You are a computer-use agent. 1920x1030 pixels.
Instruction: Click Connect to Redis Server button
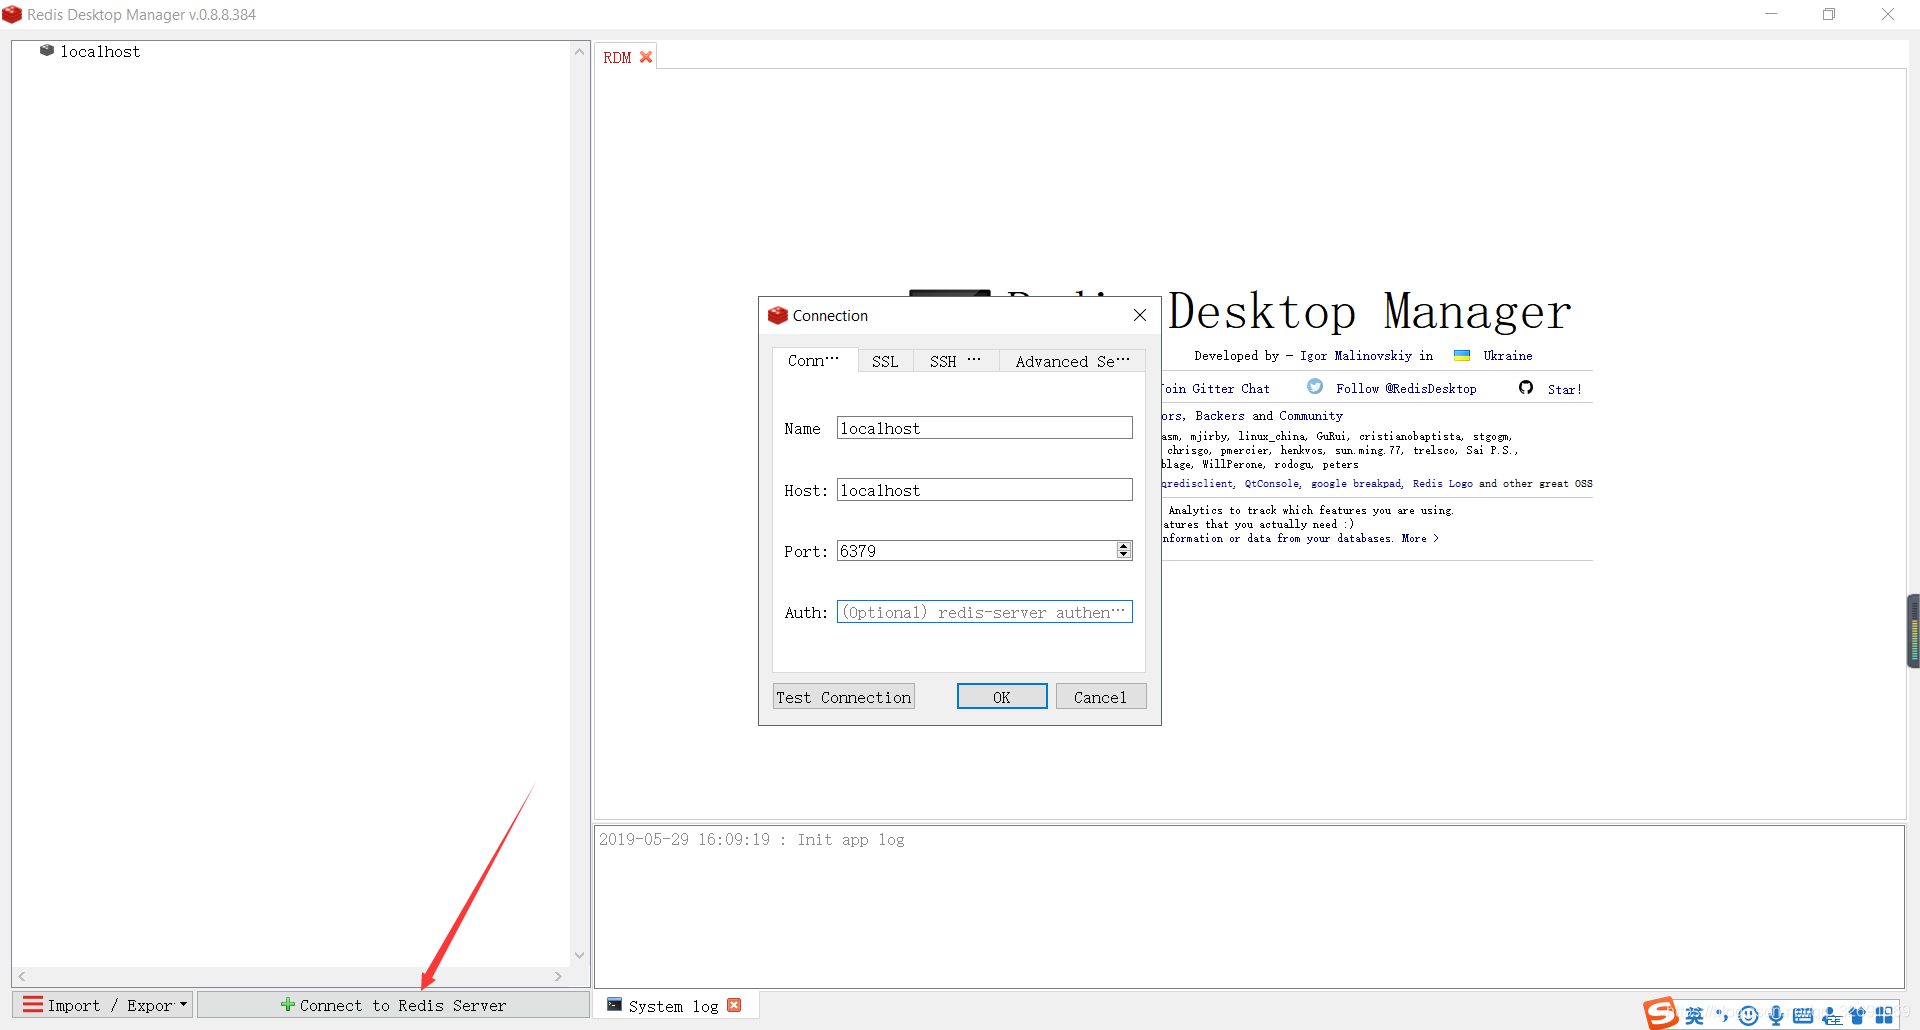(393, 1005)
